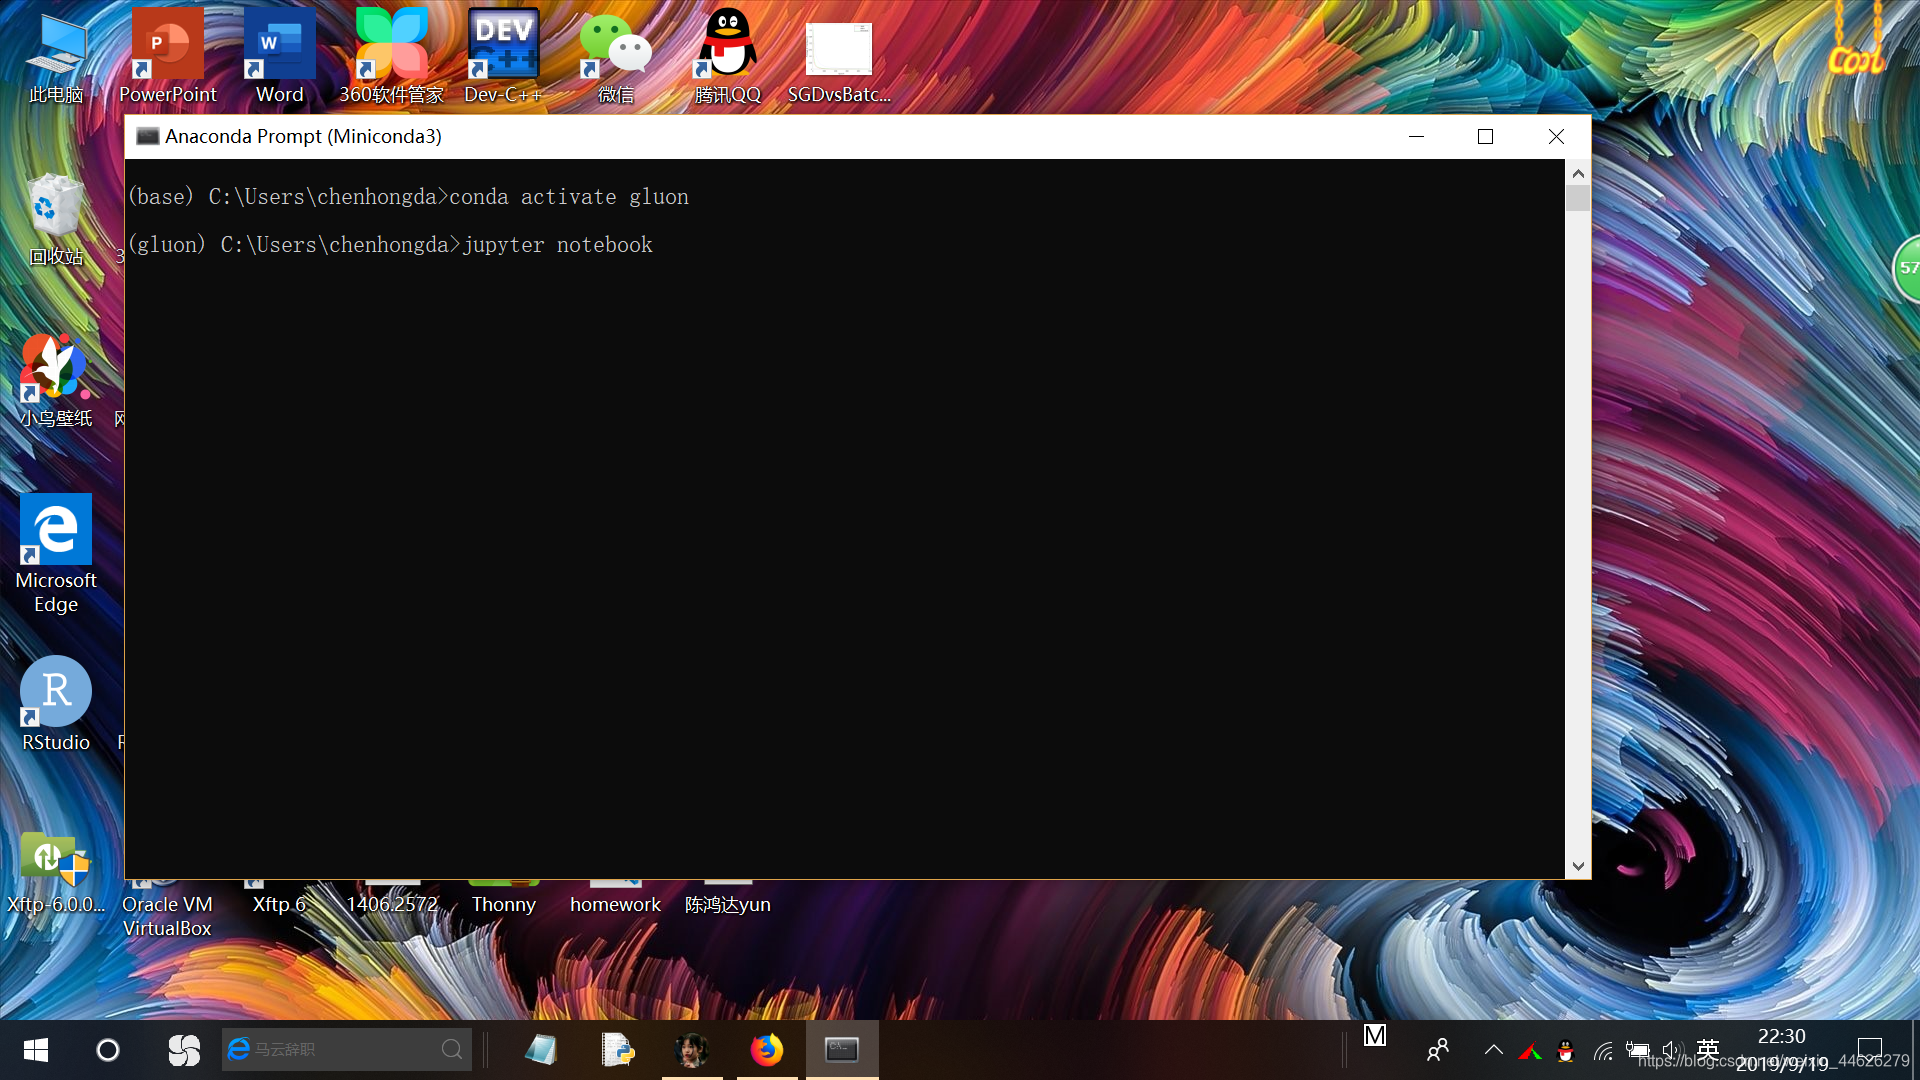This screenshot has height=1080, width=1920.
Task: Click the search magnifier in taskbar box
Action: [x=452, y=1050]
